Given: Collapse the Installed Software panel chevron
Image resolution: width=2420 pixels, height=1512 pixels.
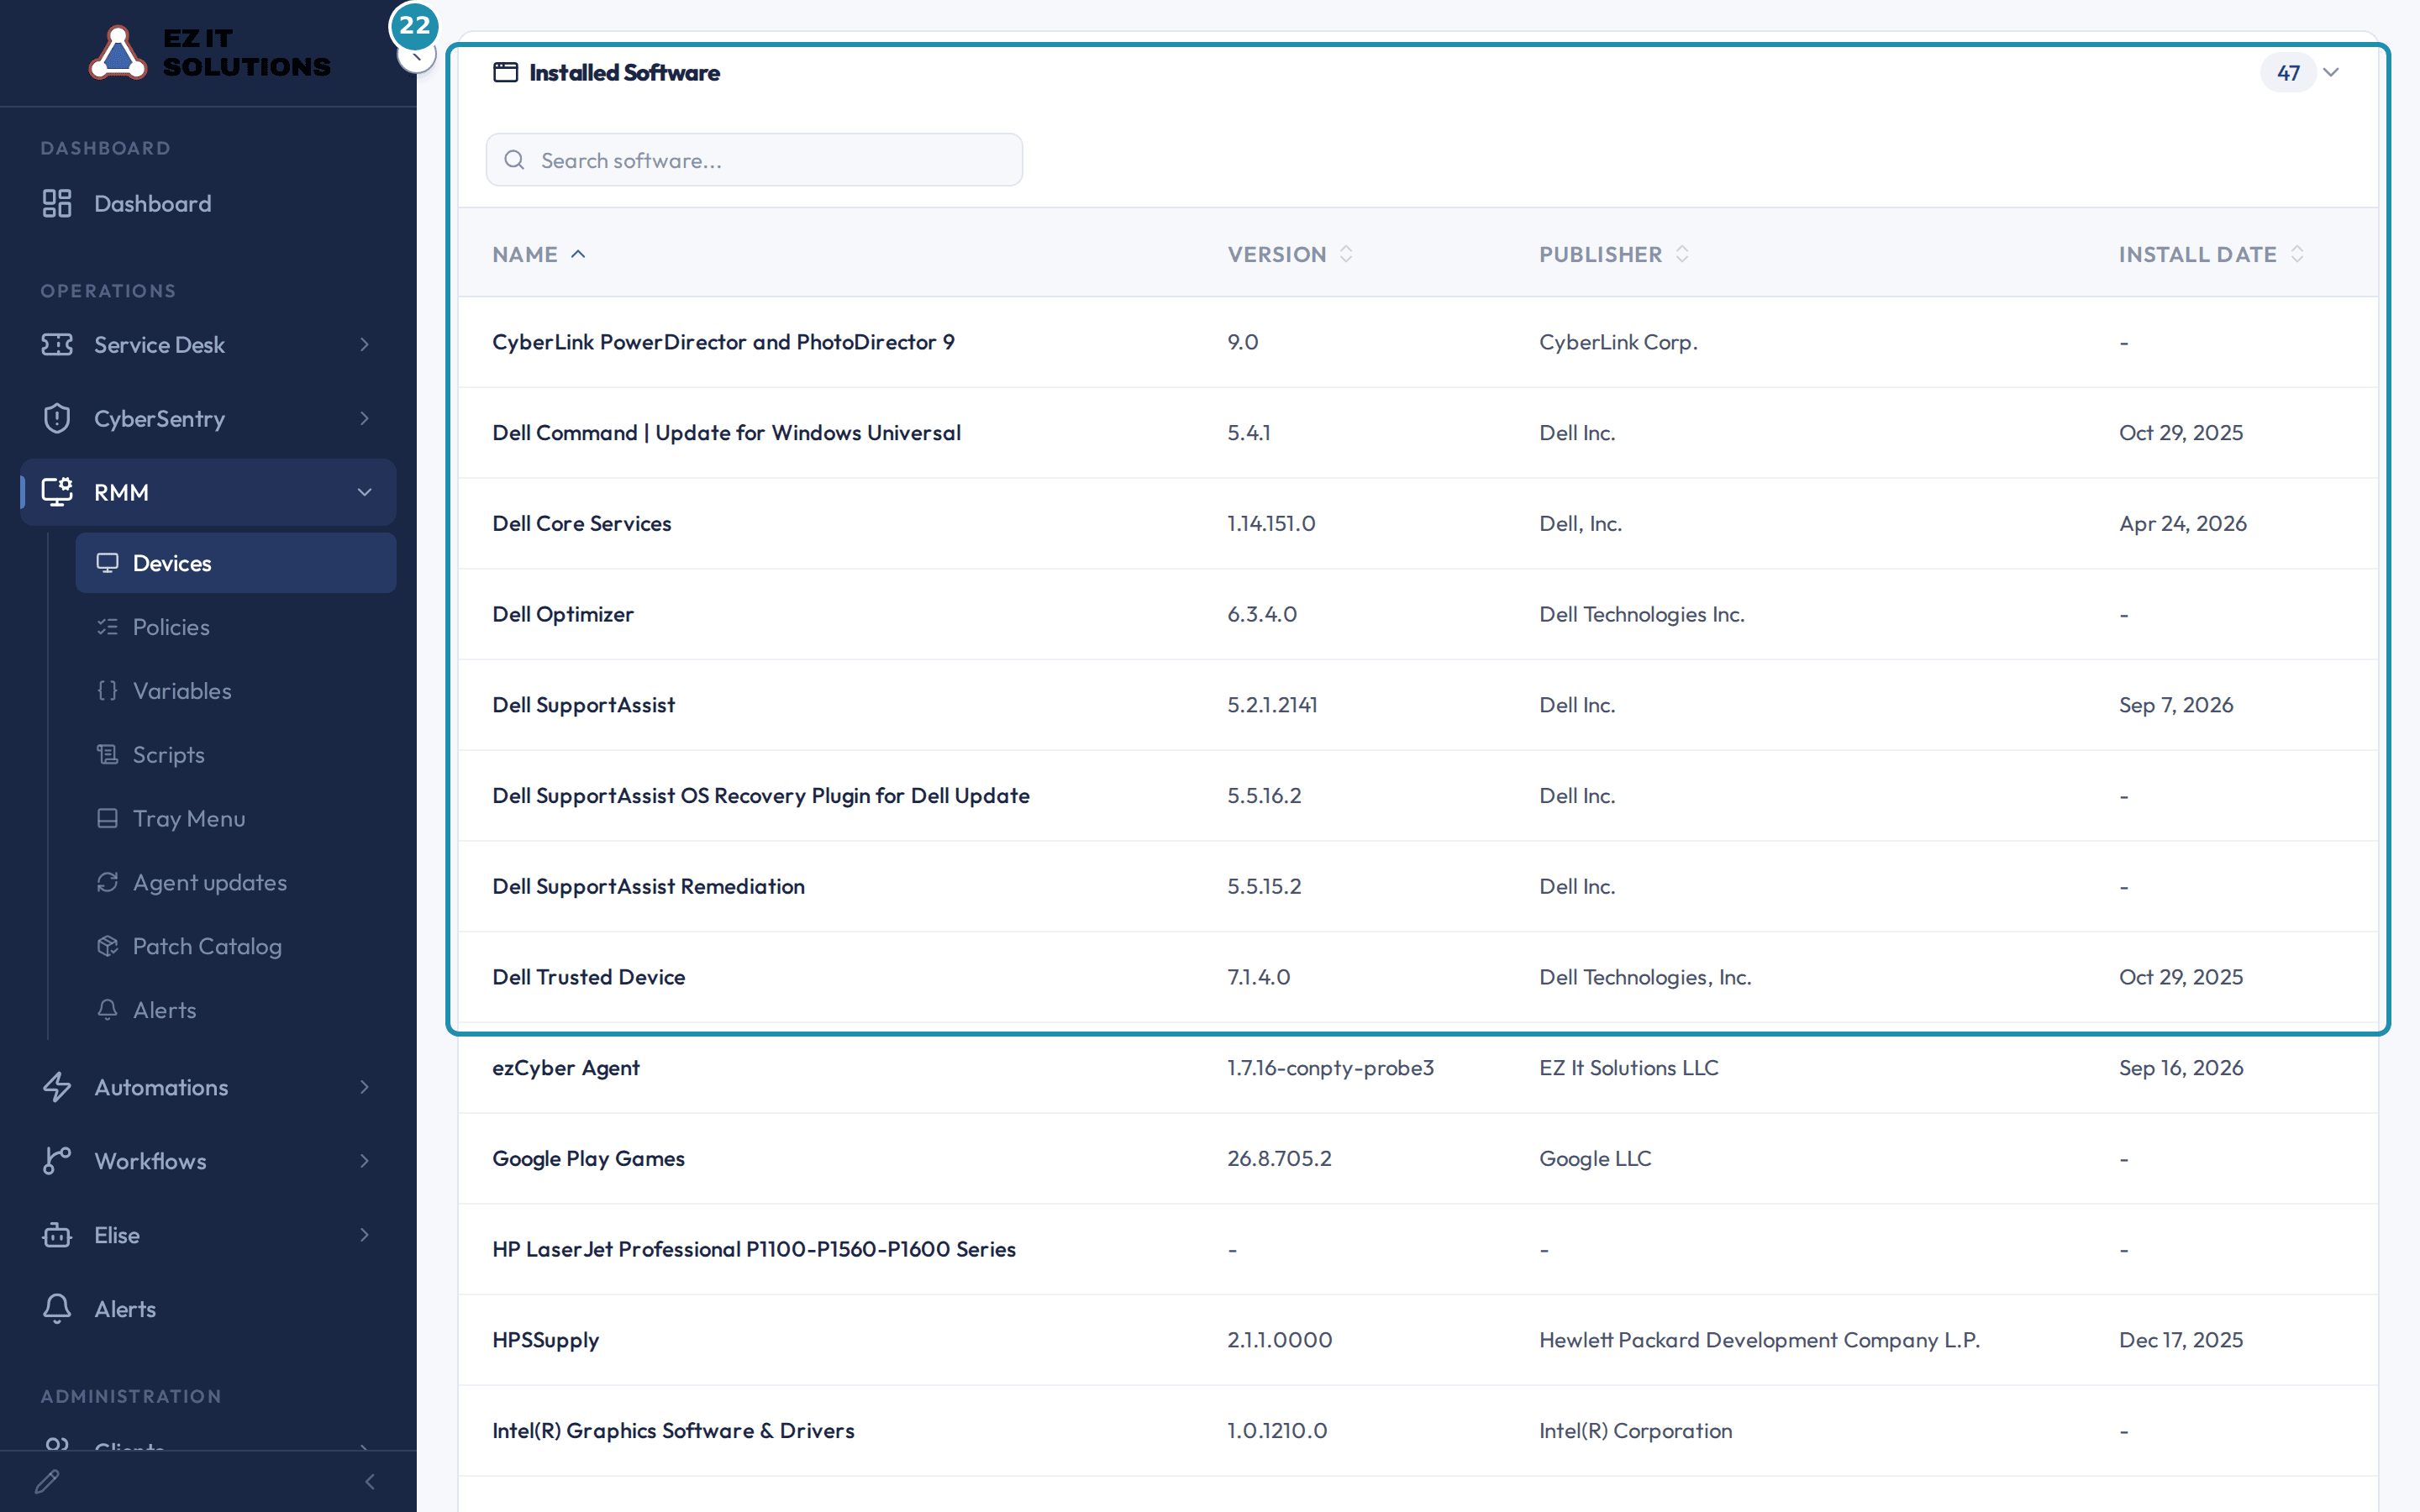Looking at the screenshot, I should pyautogui.click(x=2331, y=73).
